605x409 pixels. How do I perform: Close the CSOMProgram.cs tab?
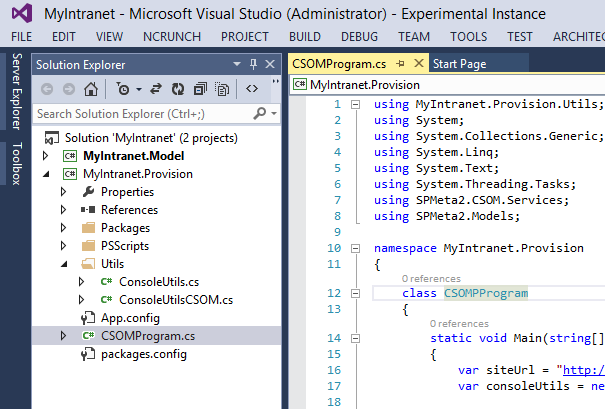(x=419, y=63)
